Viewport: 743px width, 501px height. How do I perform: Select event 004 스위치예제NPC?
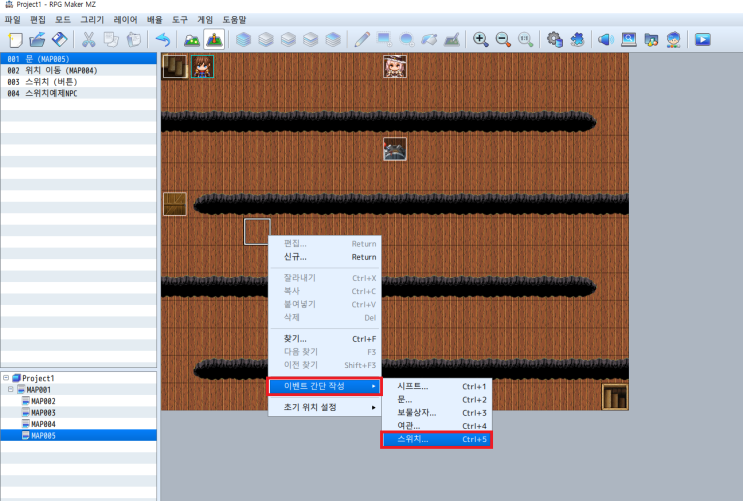(79, 93)
